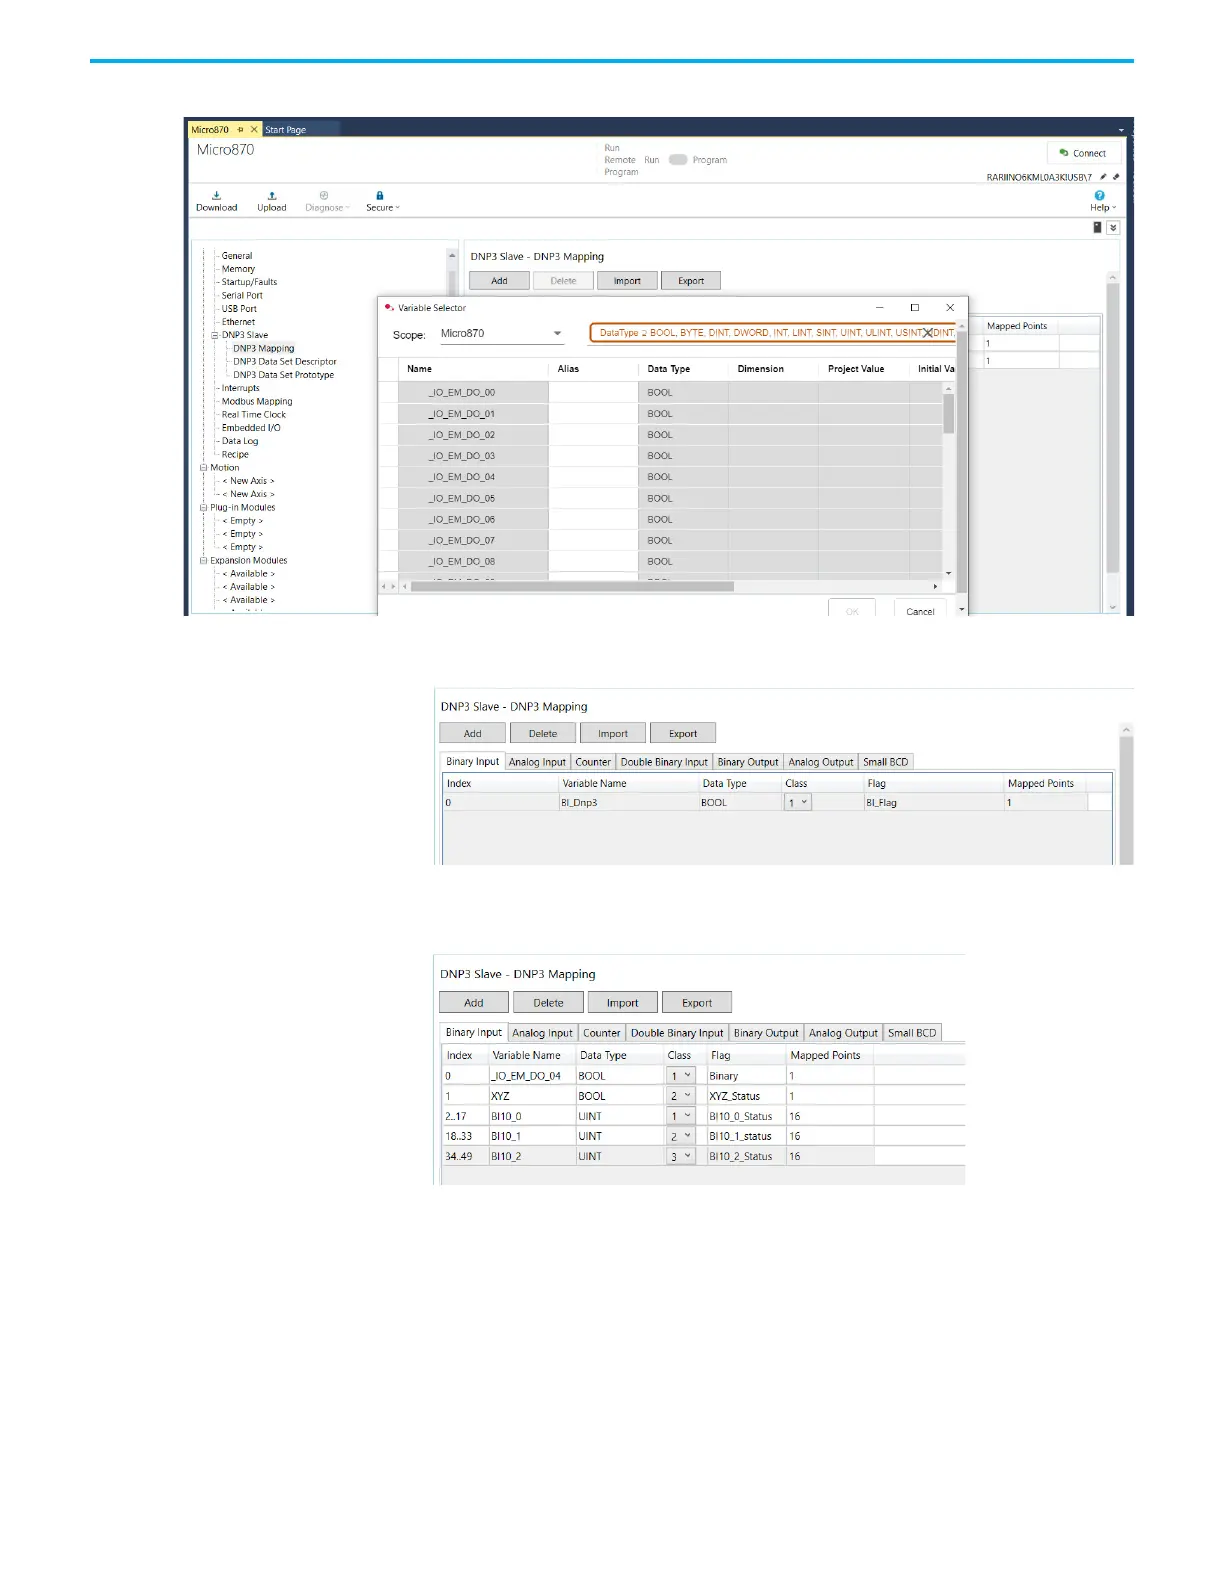1224x1584 pixels.
Task: Open the Secure lock menu
Action: [x=381, y=201]
